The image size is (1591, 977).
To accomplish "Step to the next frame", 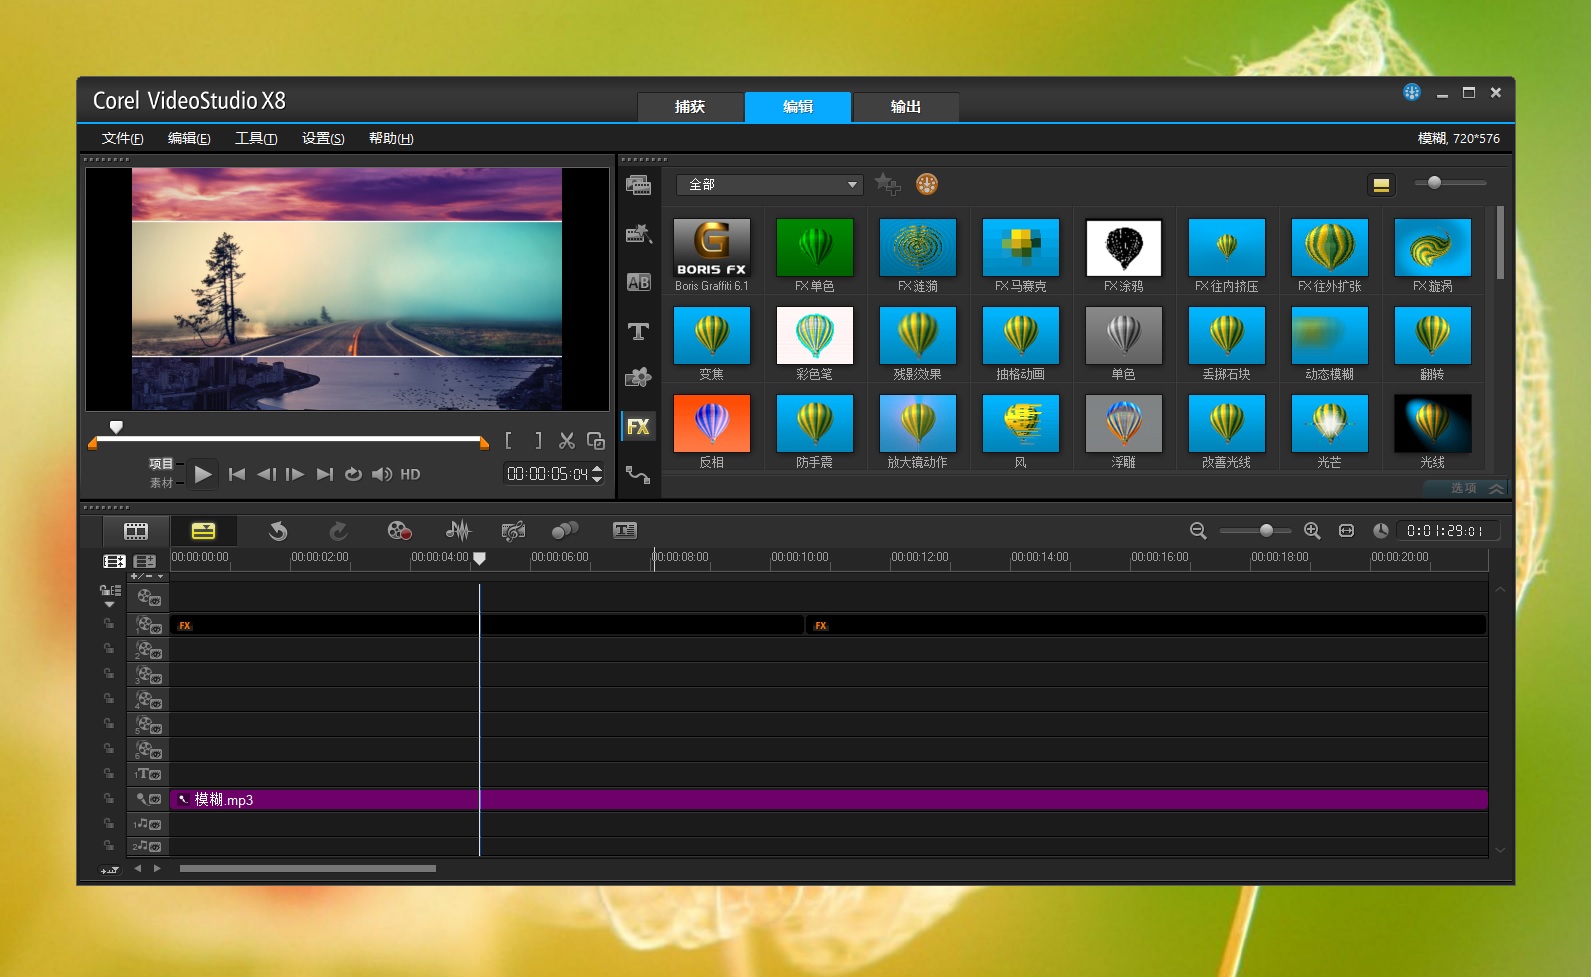I will point(295,474).
